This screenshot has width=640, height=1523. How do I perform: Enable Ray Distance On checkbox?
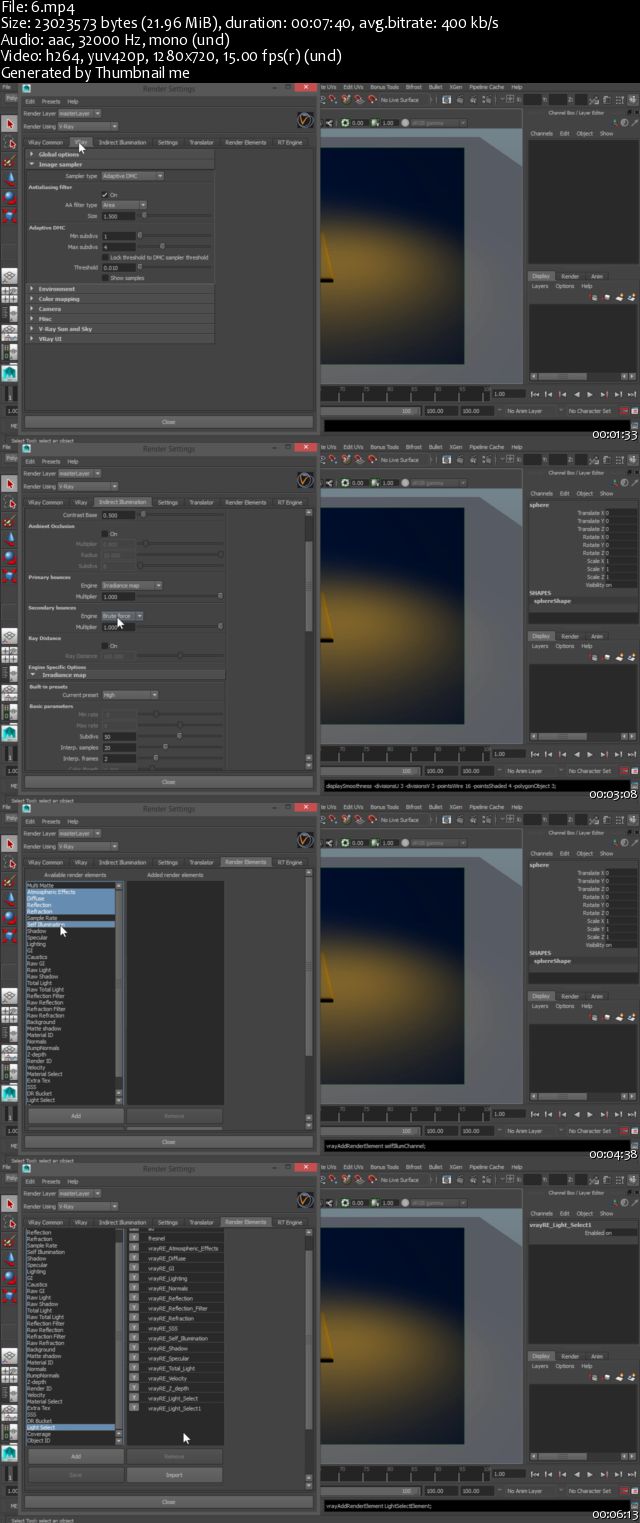(x=105, y=646)
